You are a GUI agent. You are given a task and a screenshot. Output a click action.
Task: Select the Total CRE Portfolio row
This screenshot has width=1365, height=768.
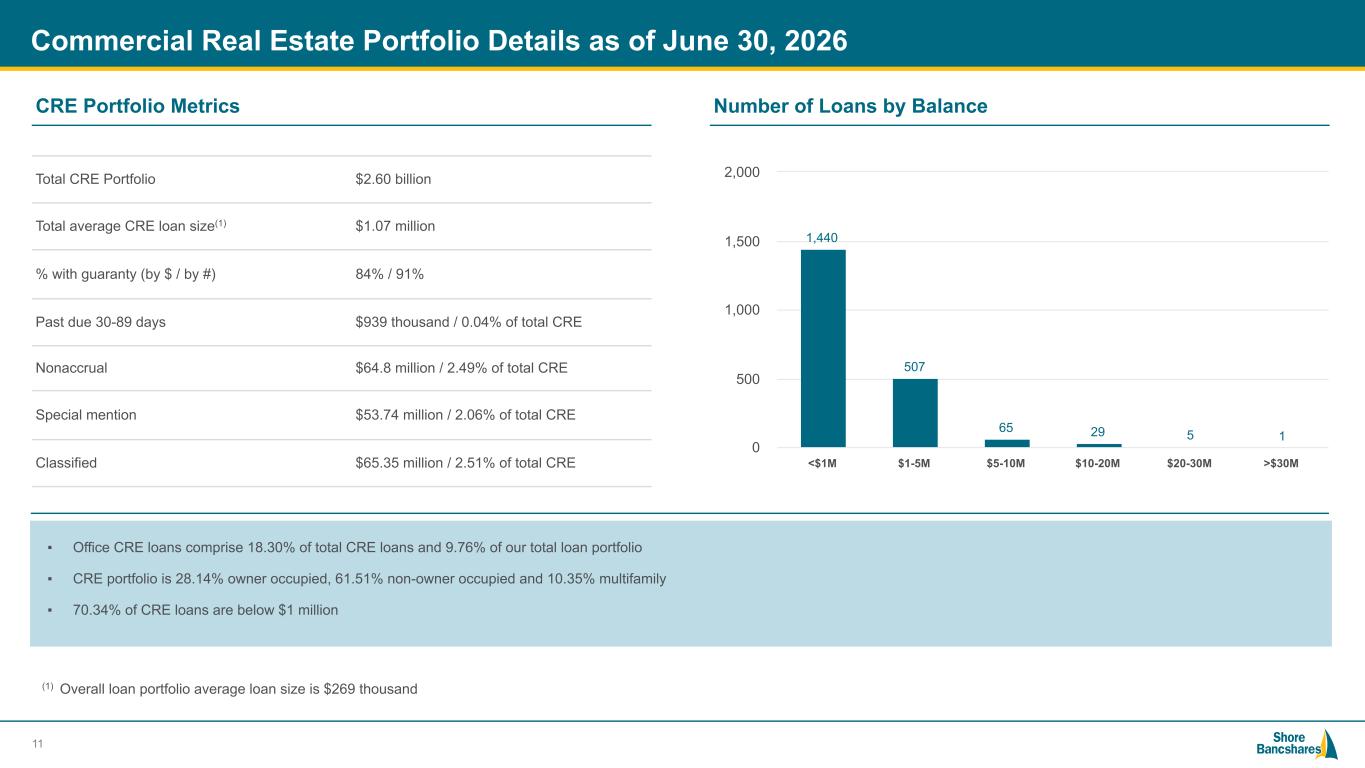(x=342, y=180)
